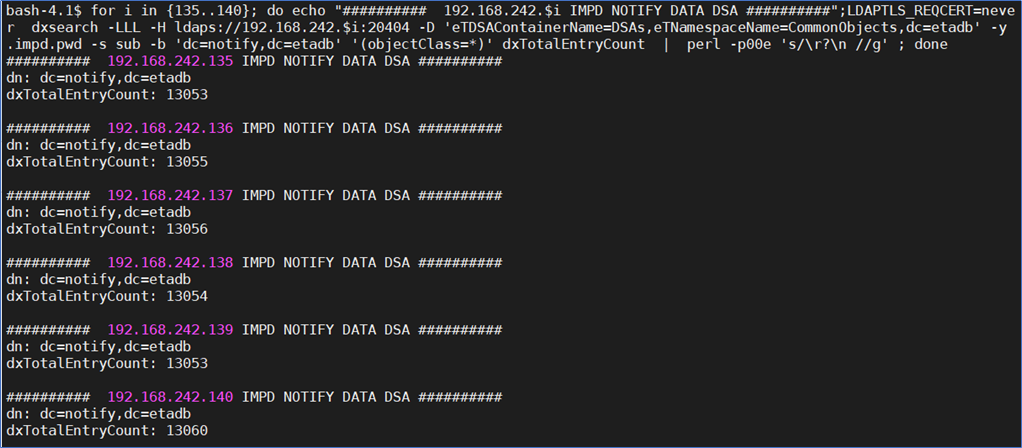
Task: Click the 13053 count under 192.168.242.135
Action: (x=187, y=95)
